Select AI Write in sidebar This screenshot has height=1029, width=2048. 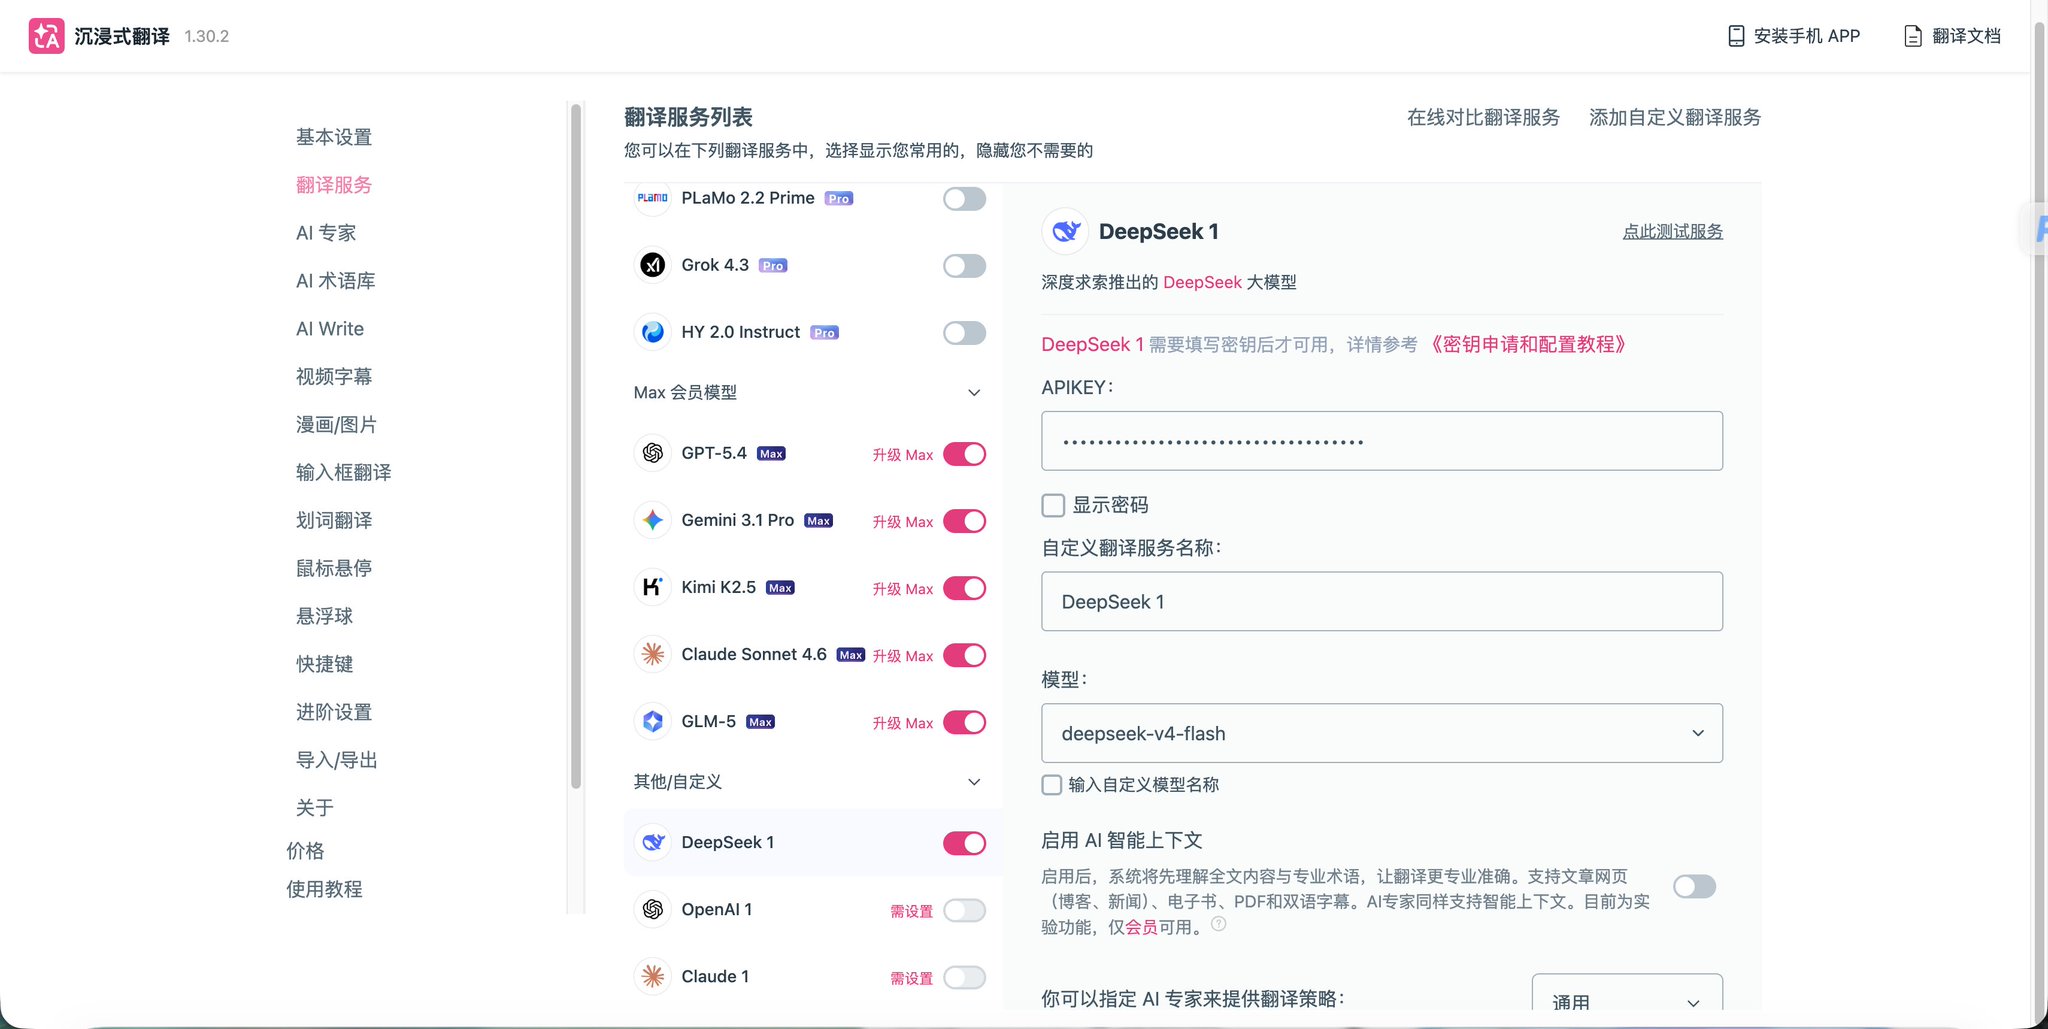pyautogui.click(x=330, y=329)
